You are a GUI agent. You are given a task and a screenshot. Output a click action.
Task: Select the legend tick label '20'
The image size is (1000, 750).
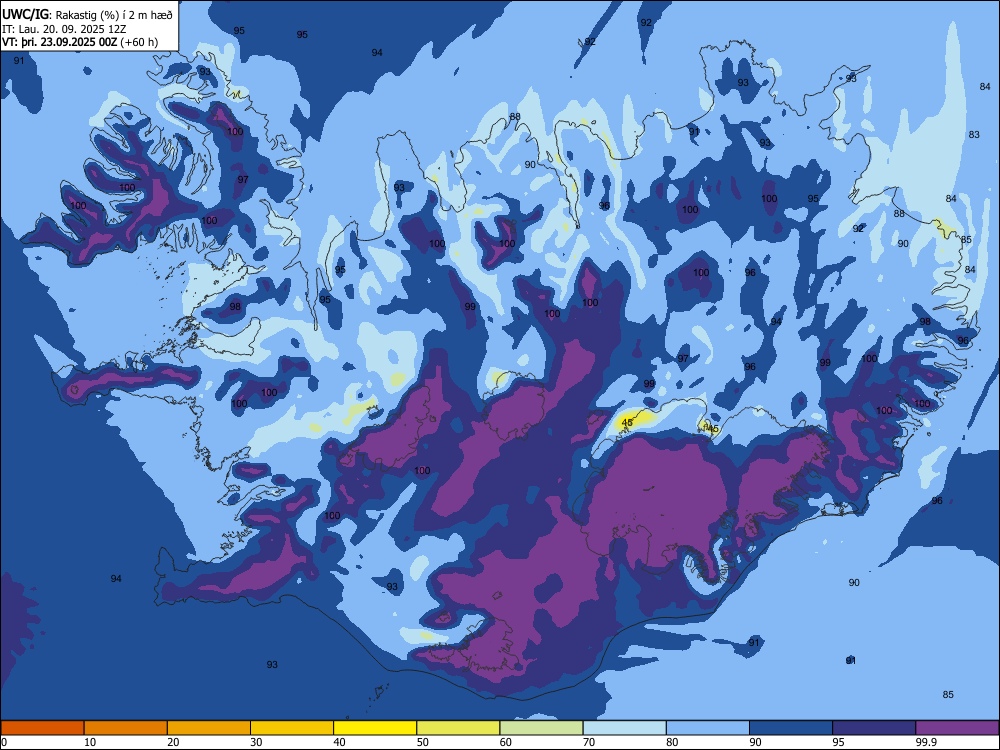pyautogui.click(x=173, y=742)
